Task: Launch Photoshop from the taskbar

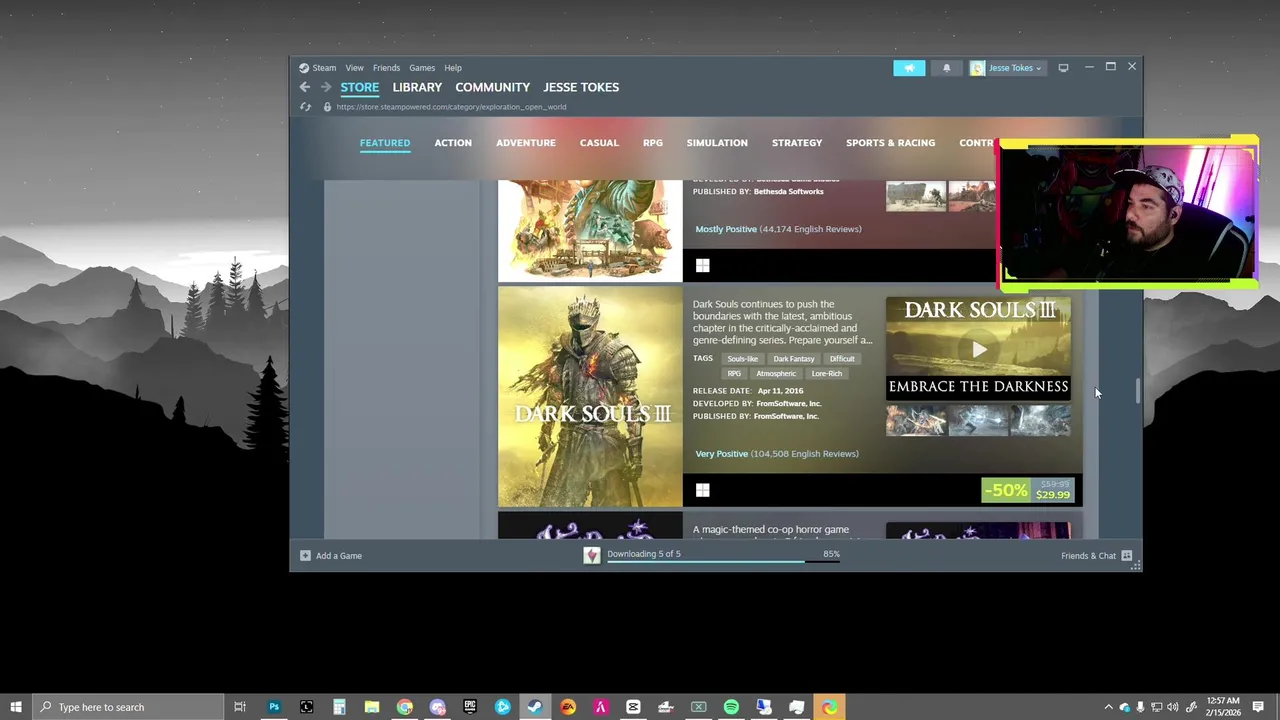Action: pyautogui.click(x=274, y=707)
